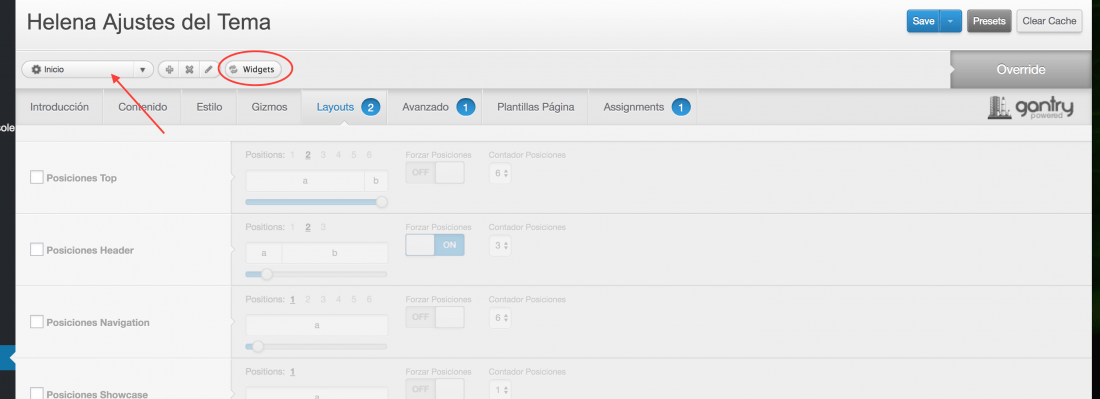Click the 'Helena Ajustes del Tema' heading
Image resolution: width=1100 pixels, height=399 pixels.
tap(149, 22)
